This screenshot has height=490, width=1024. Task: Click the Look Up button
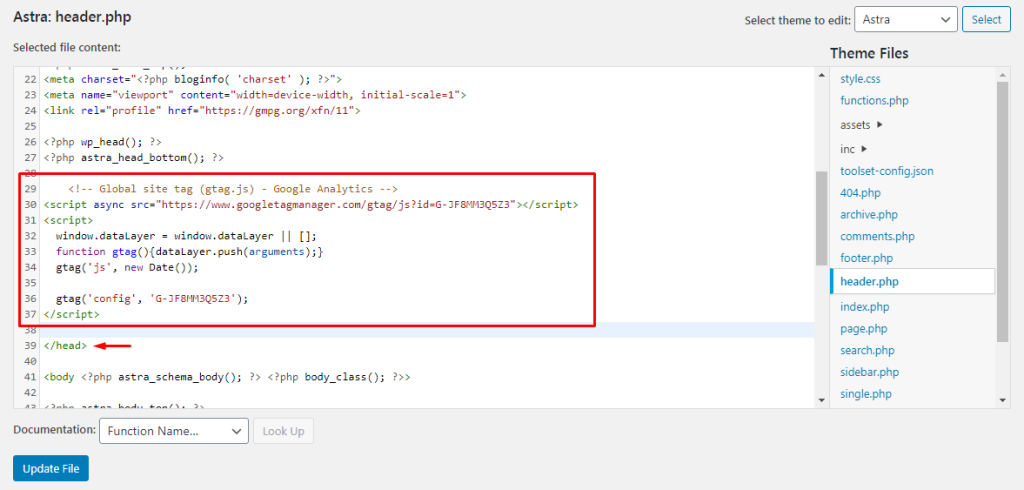[283, 431]
